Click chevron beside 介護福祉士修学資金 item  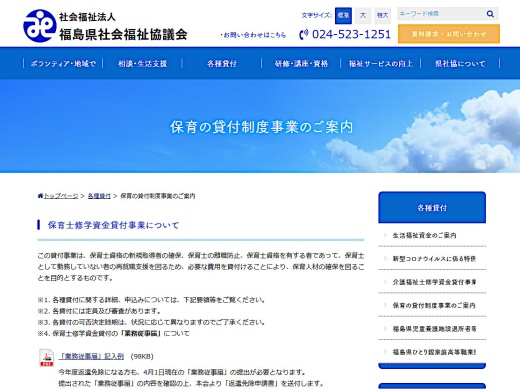point(385,282)
